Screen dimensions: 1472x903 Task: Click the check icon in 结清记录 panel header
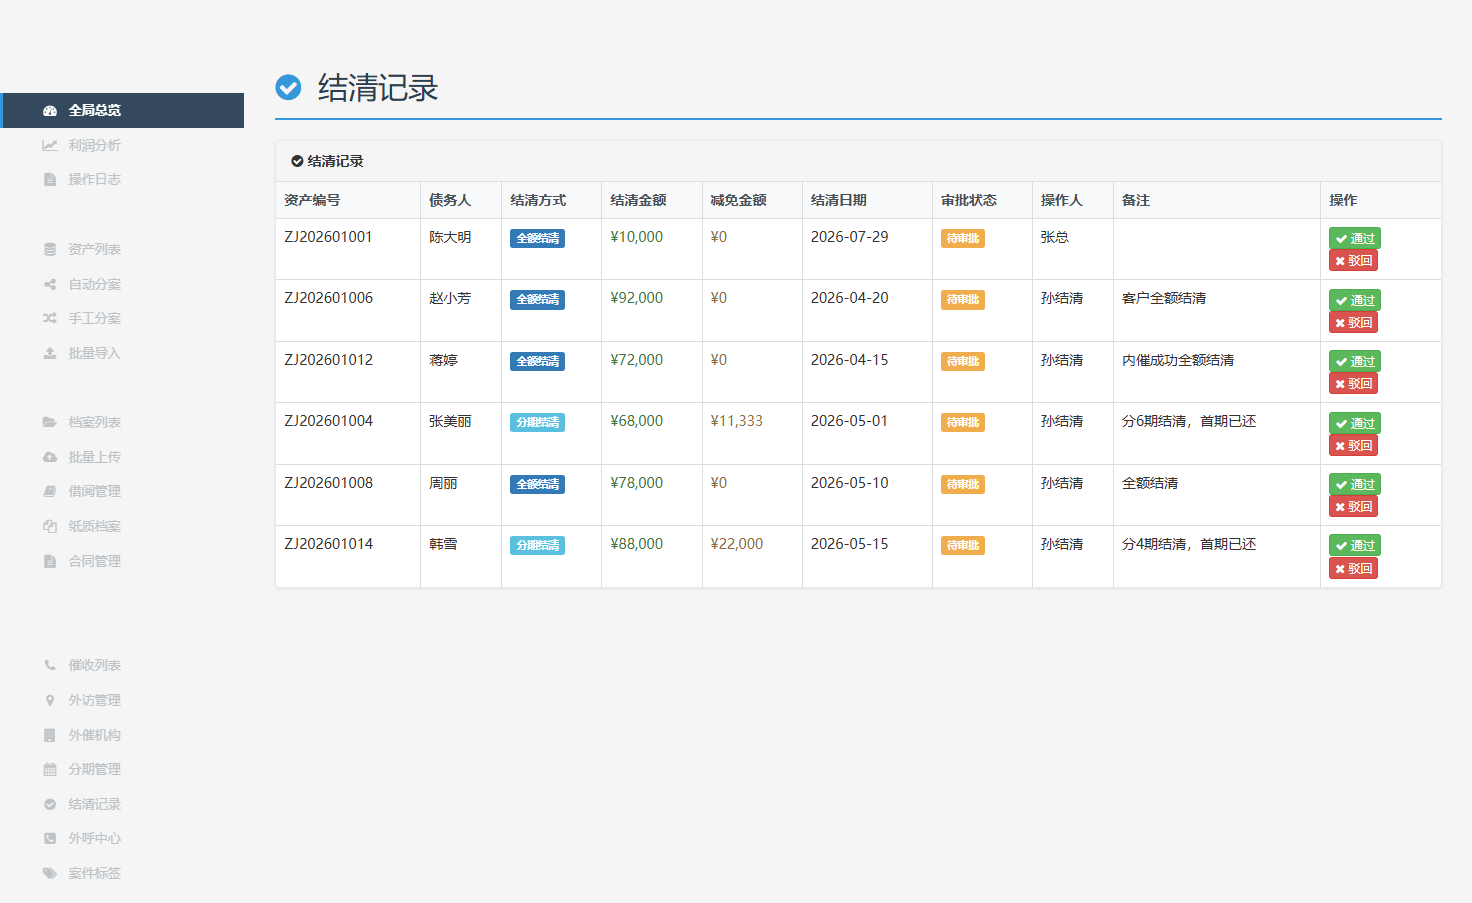point(297,161)
